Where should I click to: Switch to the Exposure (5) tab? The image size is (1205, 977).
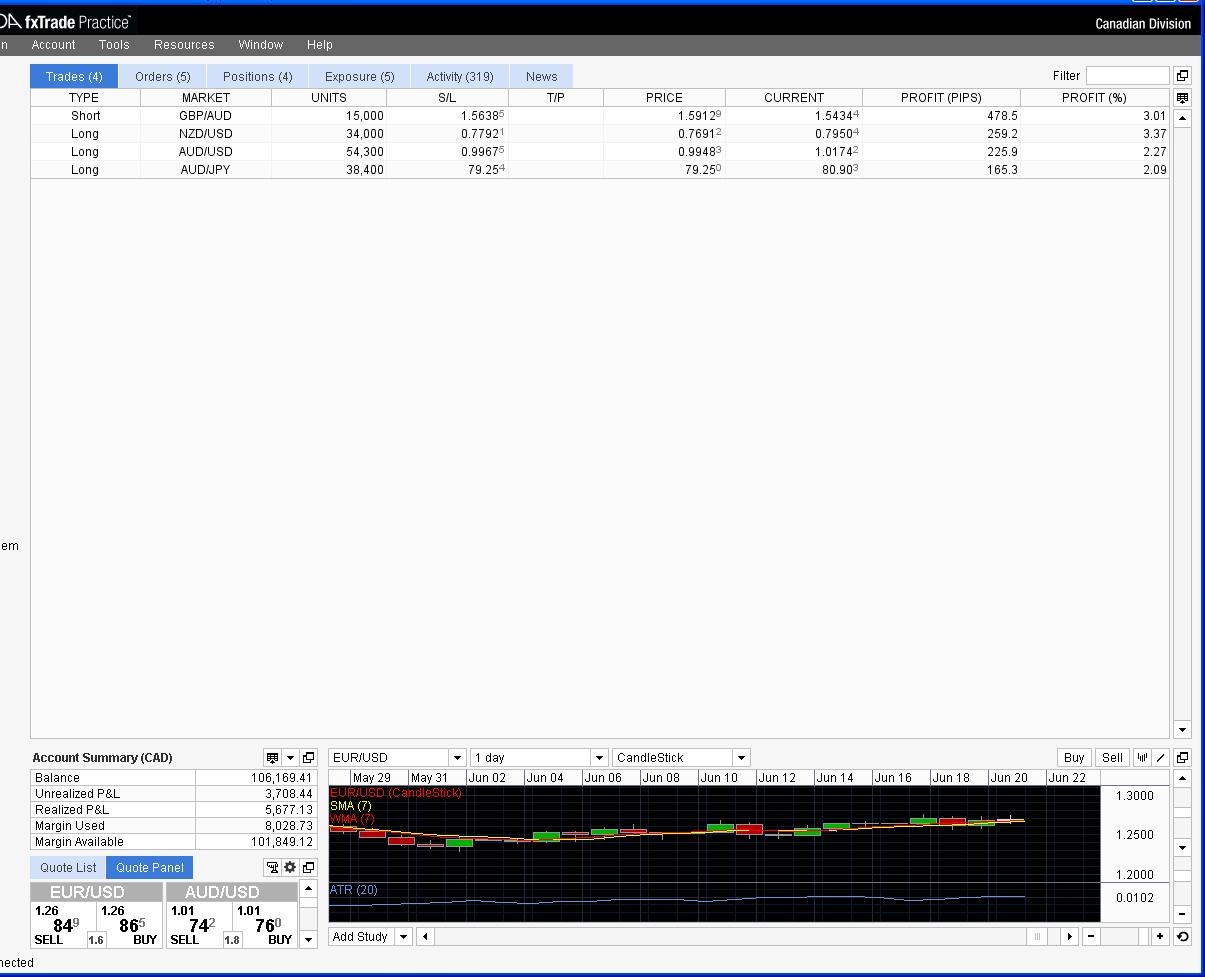(x=360, y=77)
